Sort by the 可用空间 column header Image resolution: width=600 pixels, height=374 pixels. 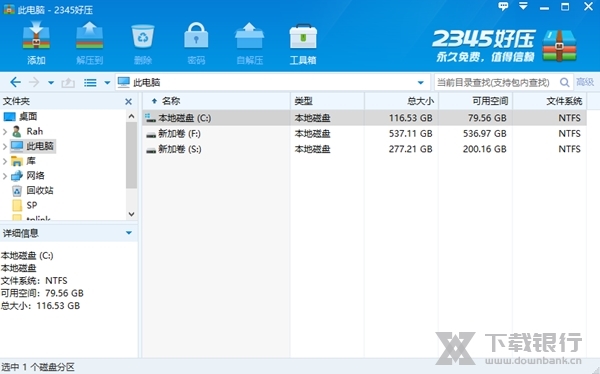coord(476,101)
